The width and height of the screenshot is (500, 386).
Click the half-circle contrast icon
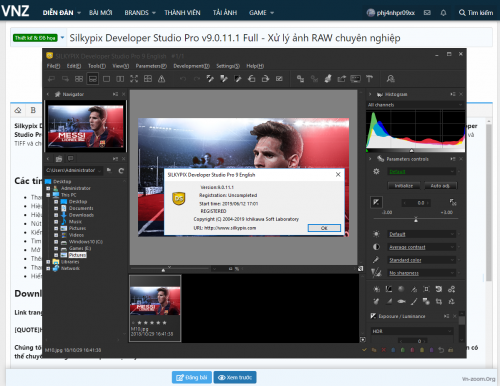coord(376,247)
